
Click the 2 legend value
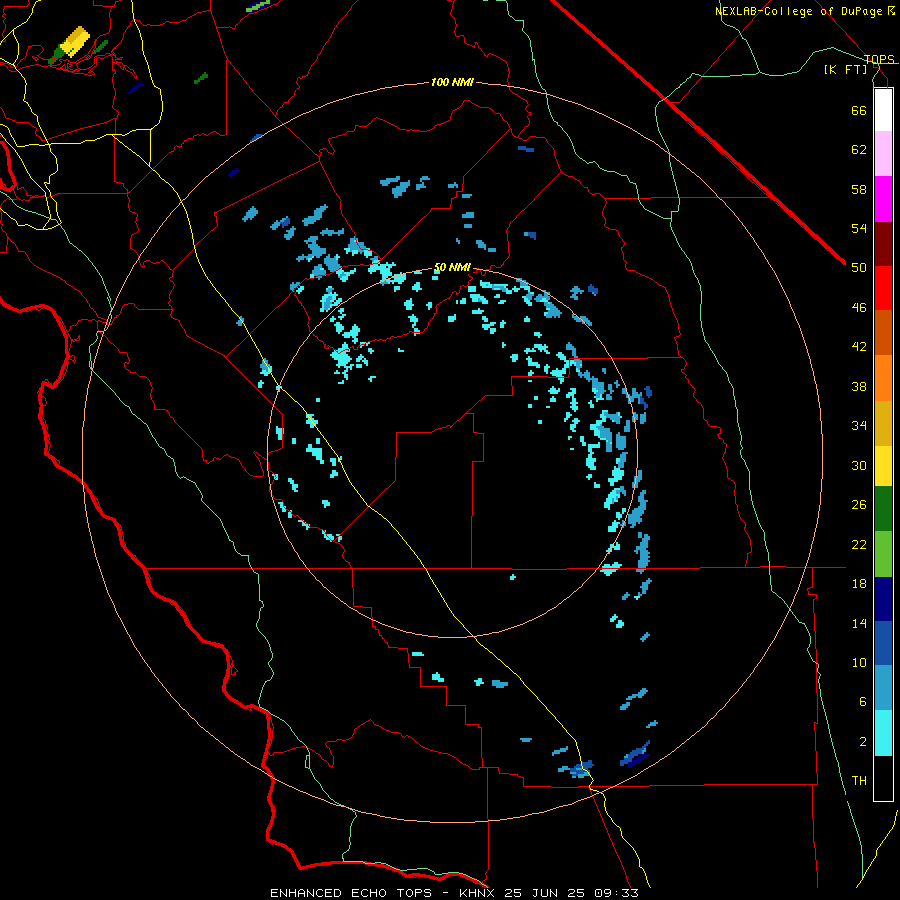click(x=863, y=742)
